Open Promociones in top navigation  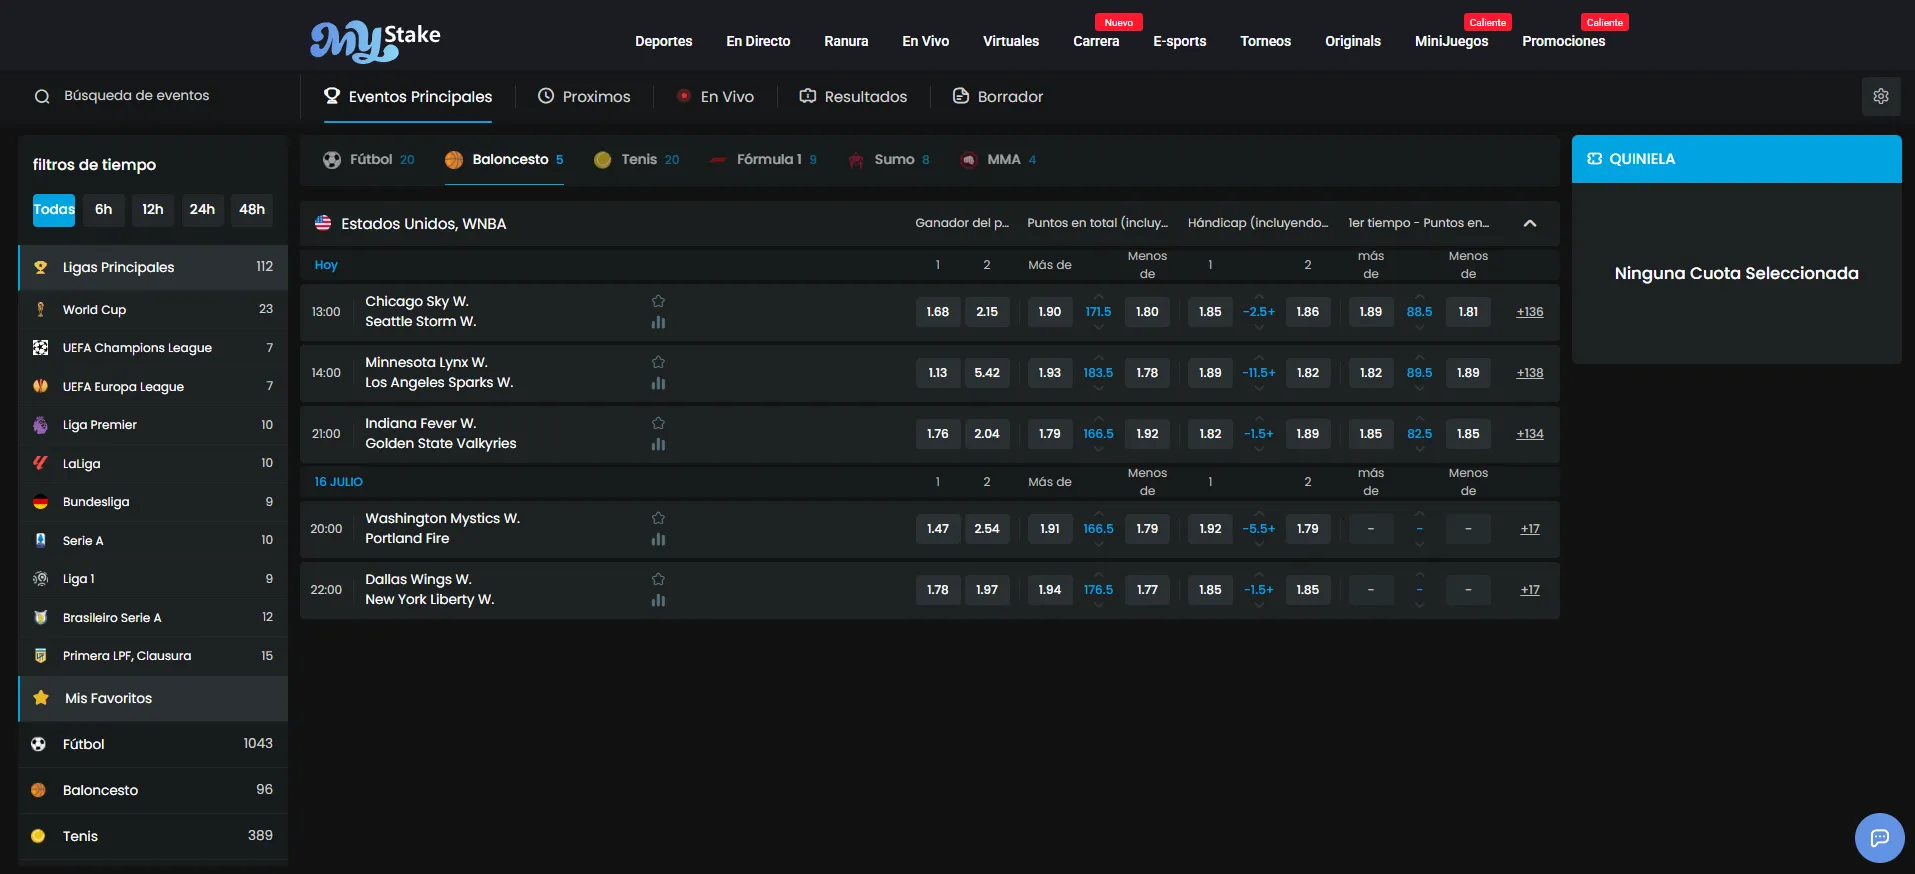click(1563, 41)
